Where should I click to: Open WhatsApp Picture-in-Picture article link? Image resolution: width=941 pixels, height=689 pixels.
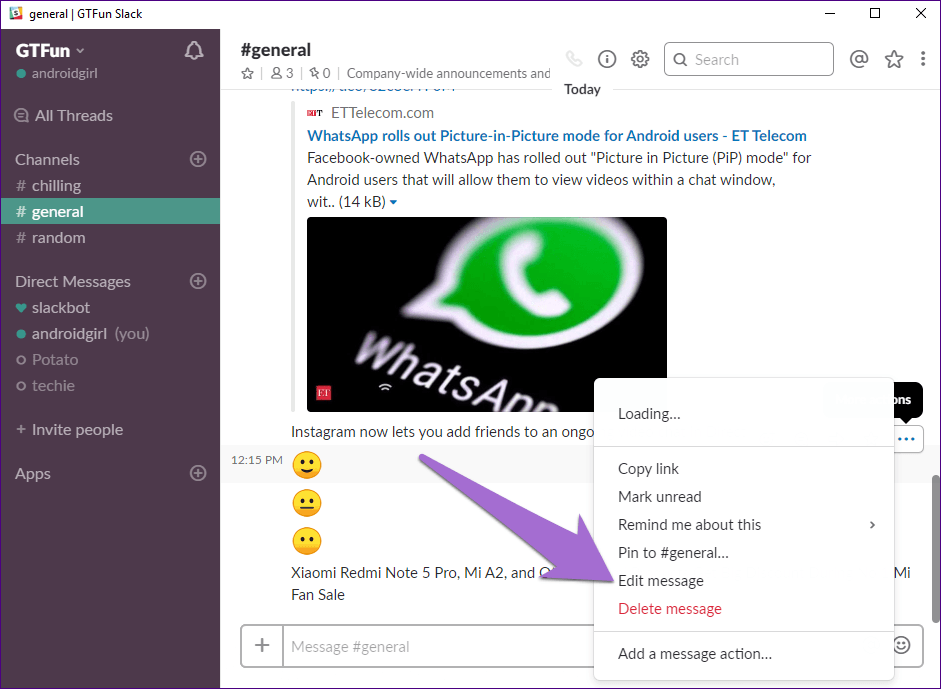pos(557,136)
